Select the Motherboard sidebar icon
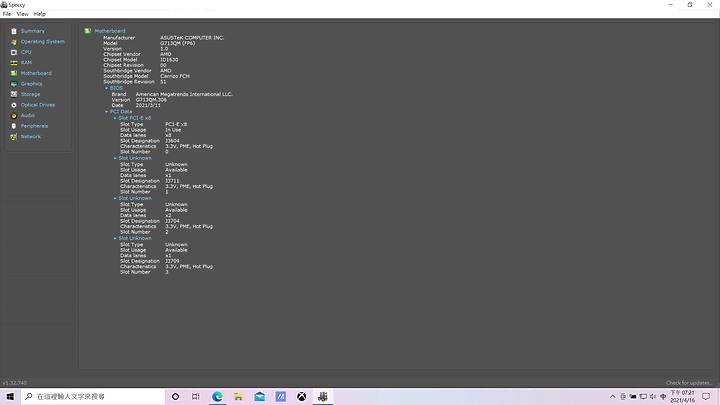This screenshot has height=405, width=720. (14, 73)
